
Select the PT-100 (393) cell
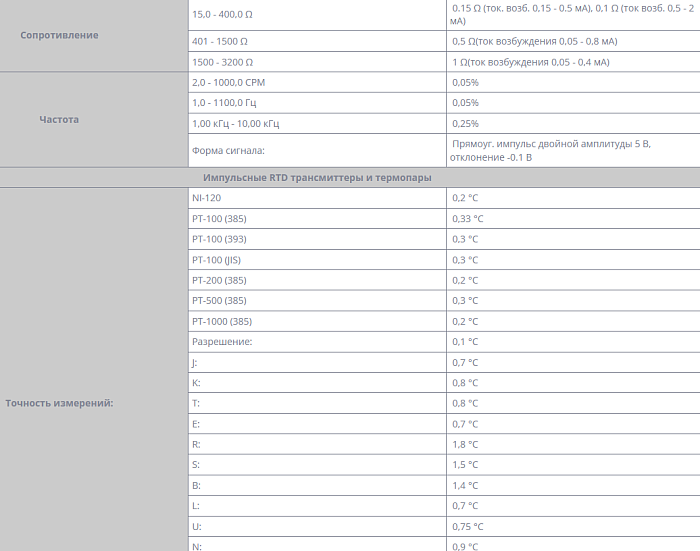(x=219, y=239)
